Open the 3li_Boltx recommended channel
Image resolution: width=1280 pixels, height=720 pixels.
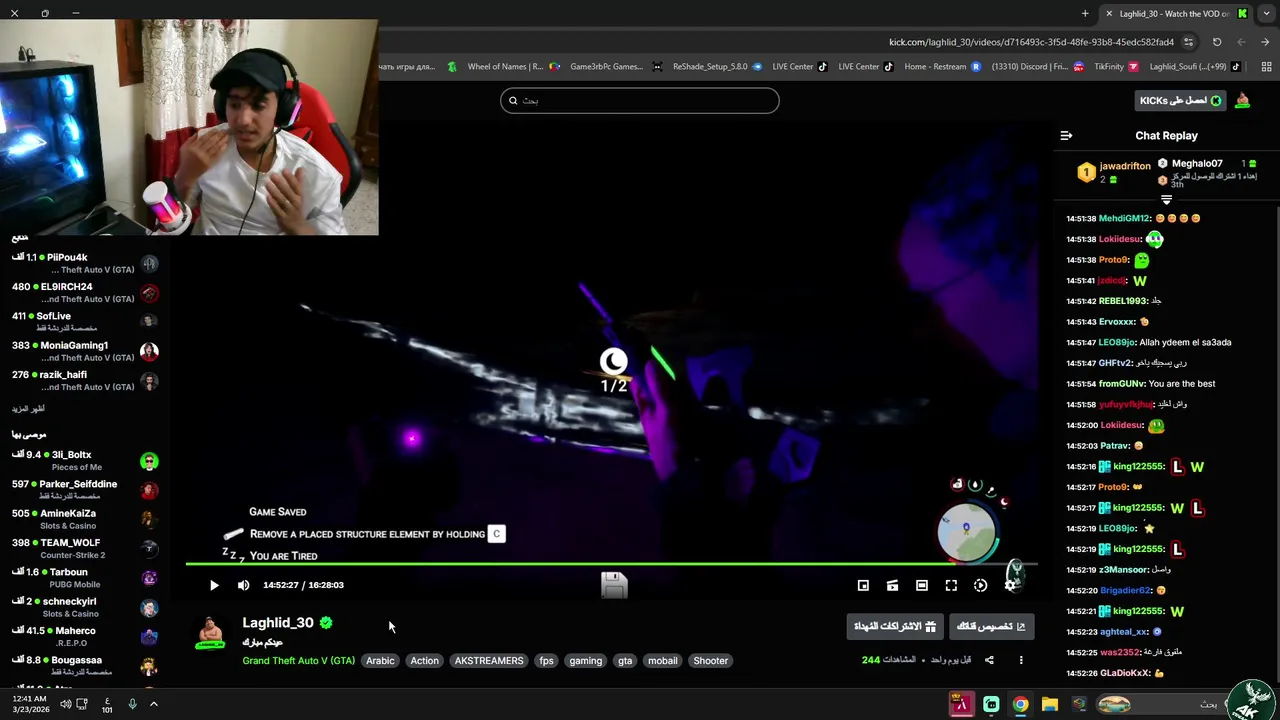(84, 460)
